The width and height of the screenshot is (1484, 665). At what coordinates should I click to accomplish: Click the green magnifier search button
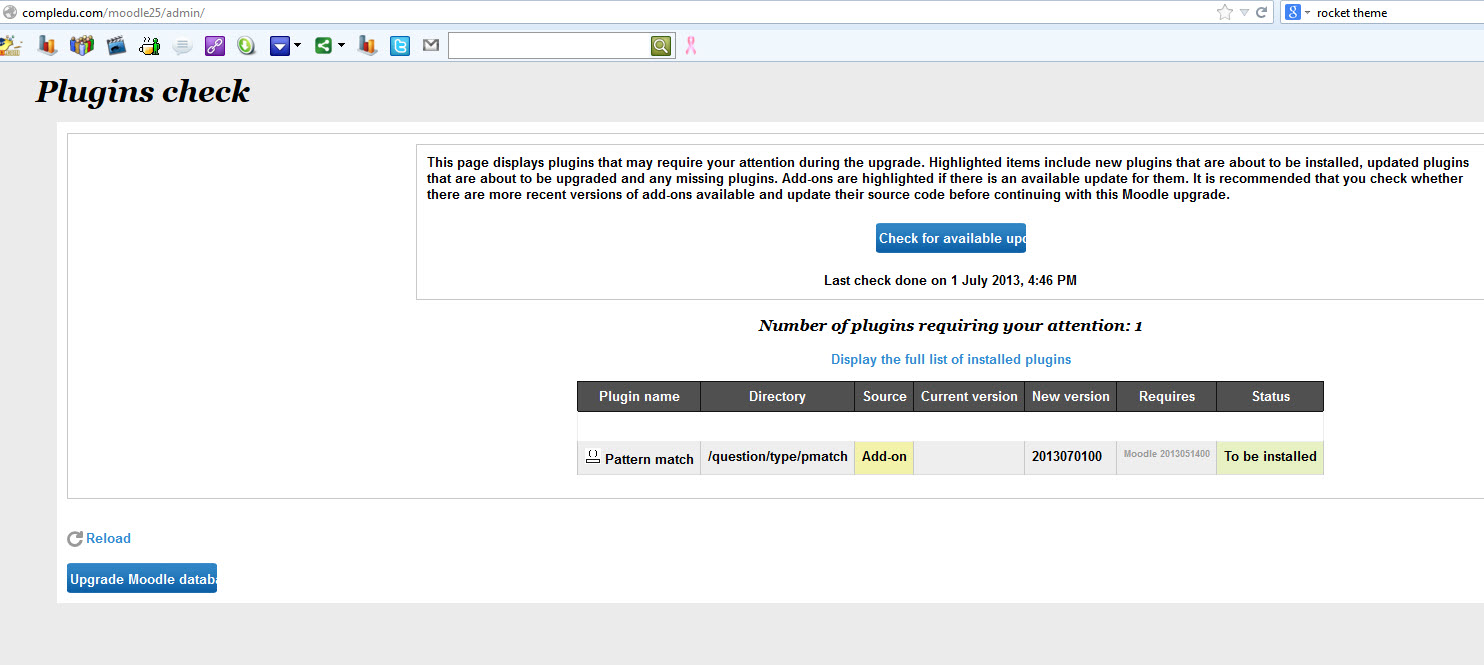661,45
